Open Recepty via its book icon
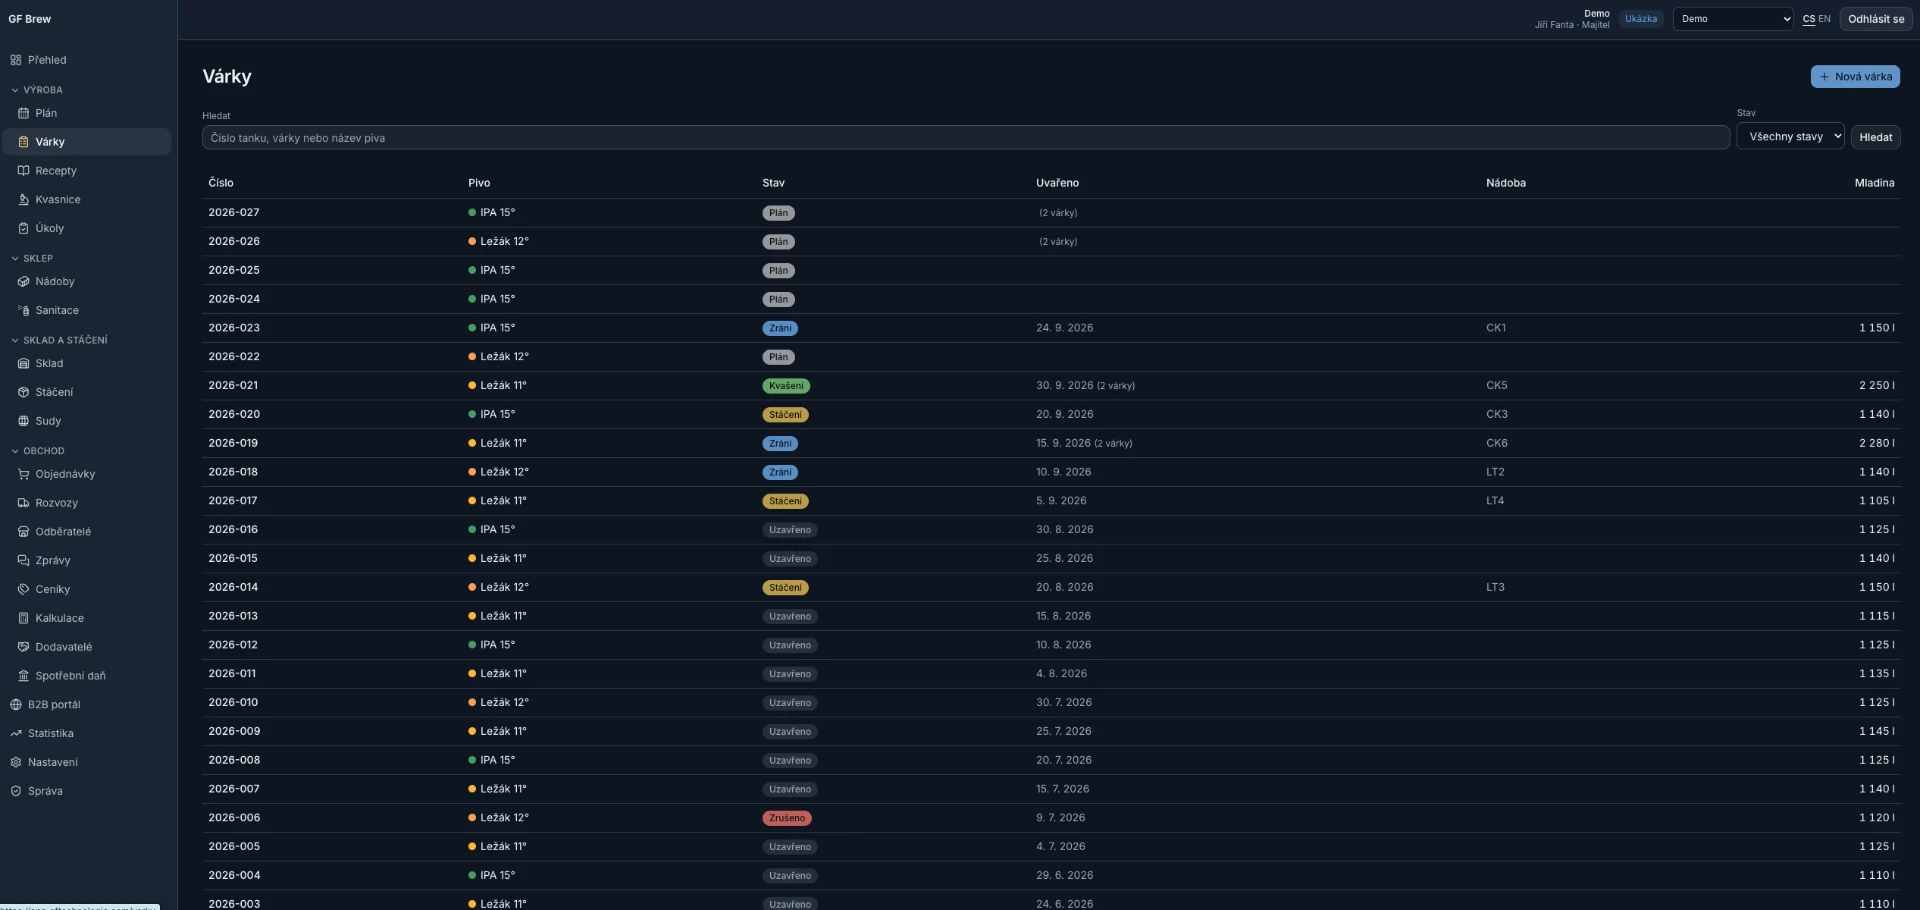This screenshot has height=910, width=1920. point(23,171)
